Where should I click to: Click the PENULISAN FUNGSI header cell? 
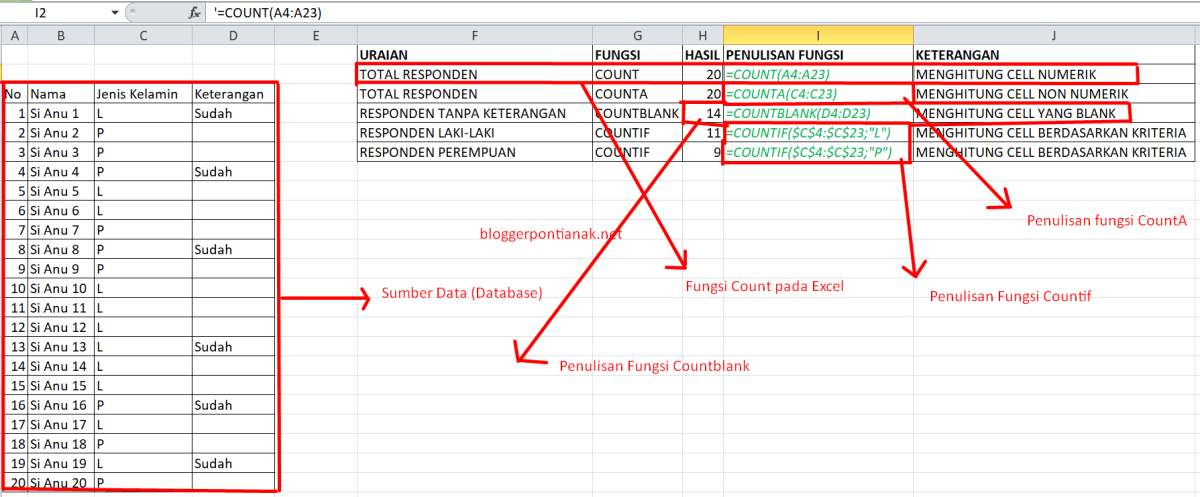(x=817, y=55)
